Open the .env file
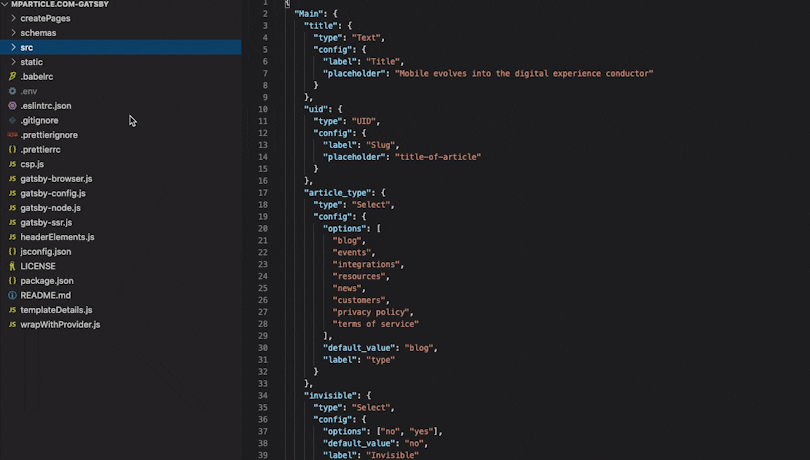 coord(29,91)
